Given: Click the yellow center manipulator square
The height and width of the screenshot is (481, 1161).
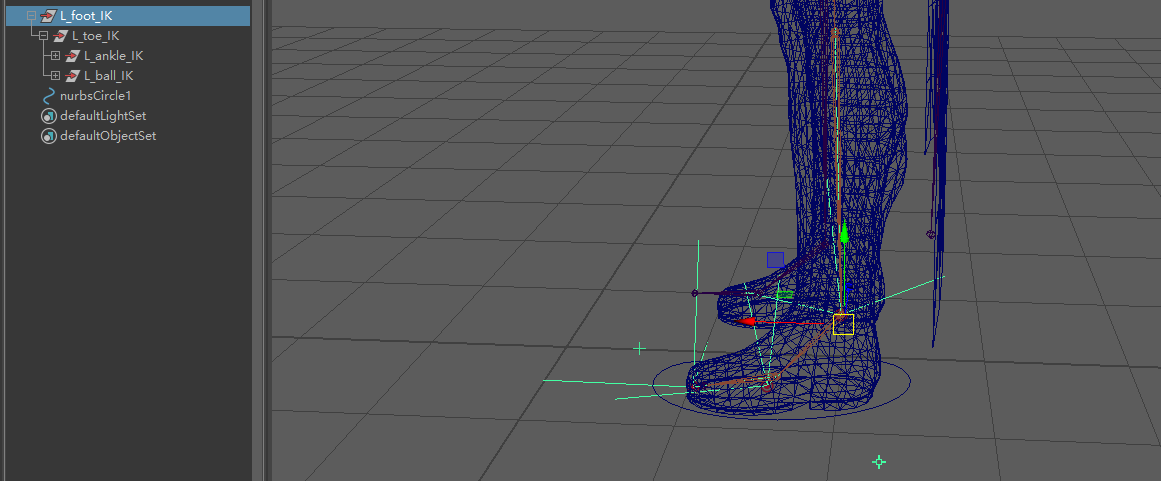Looking at the screenshot, I should [843, 324].
